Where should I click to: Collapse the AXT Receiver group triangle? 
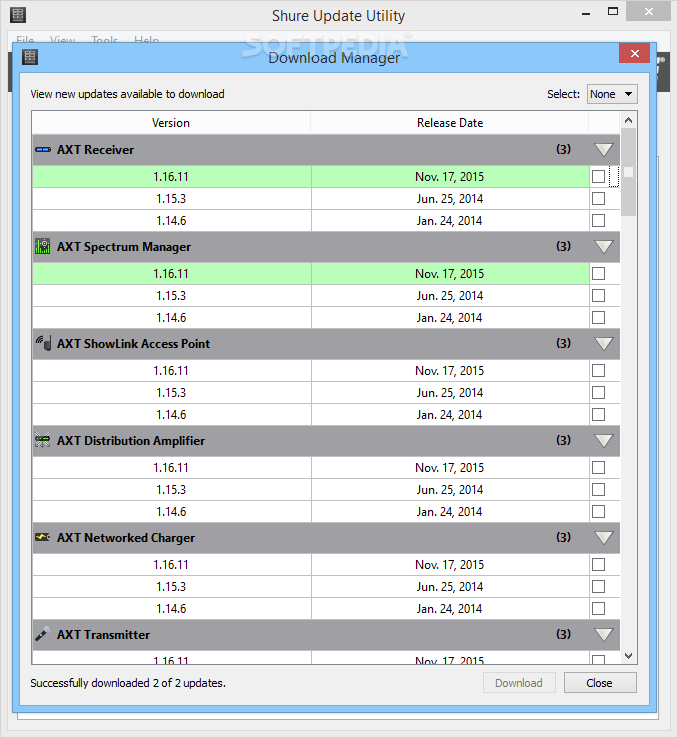pyautogui.click(x=604, y=150)
